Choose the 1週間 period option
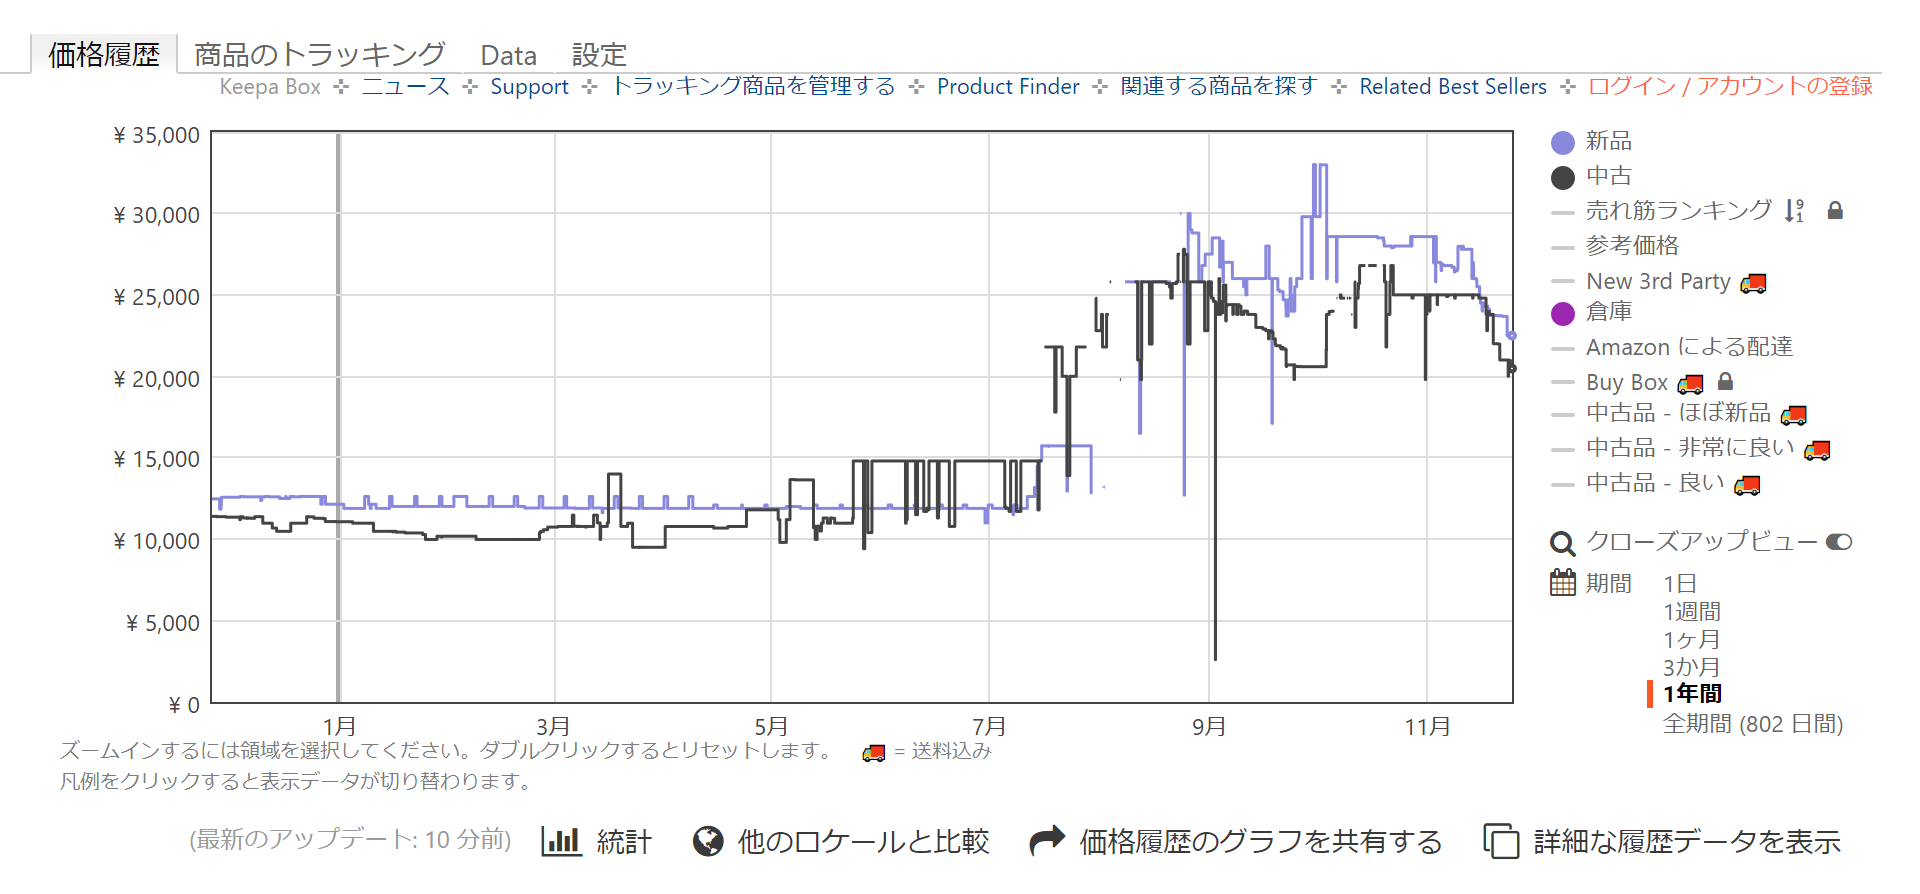 tap(1691, 611)
